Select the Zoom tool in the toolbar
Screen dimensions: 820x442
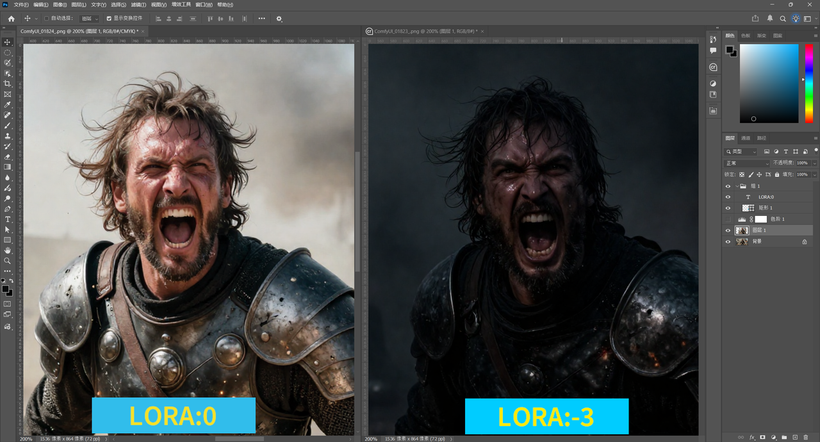tap(8, 261)
